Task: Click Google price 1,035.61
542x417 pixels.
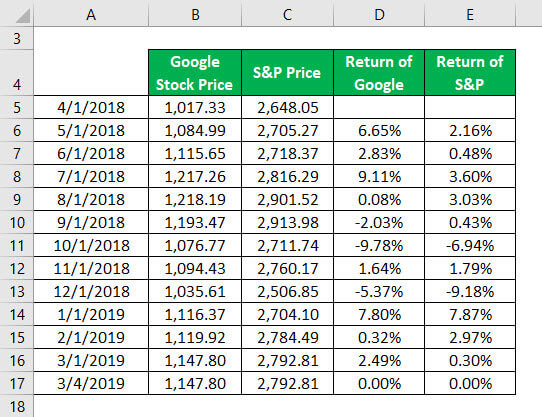Action: [195, 291]
